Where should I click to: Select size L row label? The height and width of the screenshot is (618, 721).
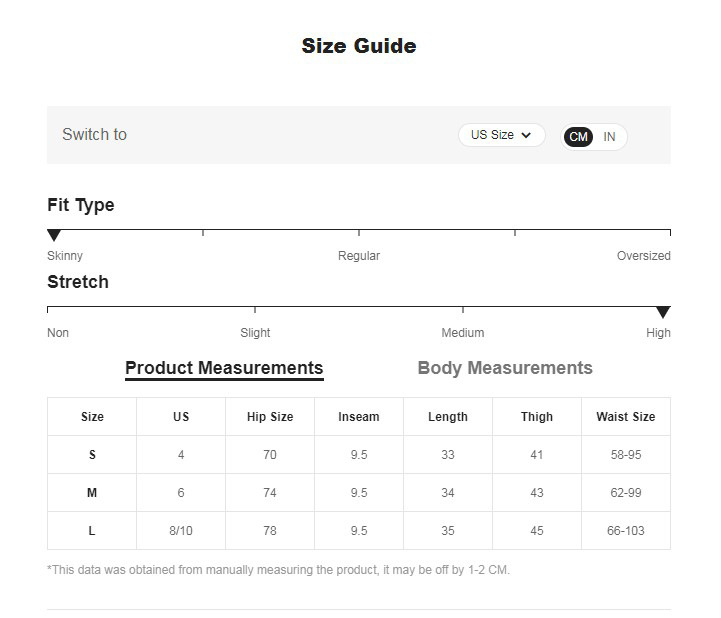click(92, 531)
